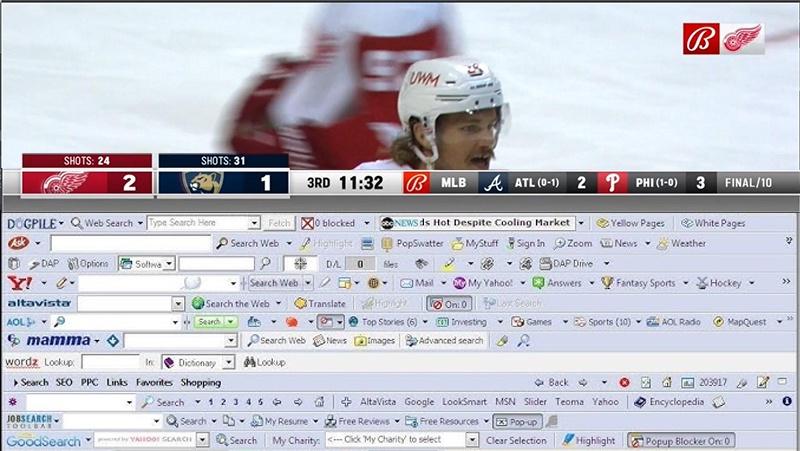
Task: Open the Favorites menu
Action: [x=154, y=382]
